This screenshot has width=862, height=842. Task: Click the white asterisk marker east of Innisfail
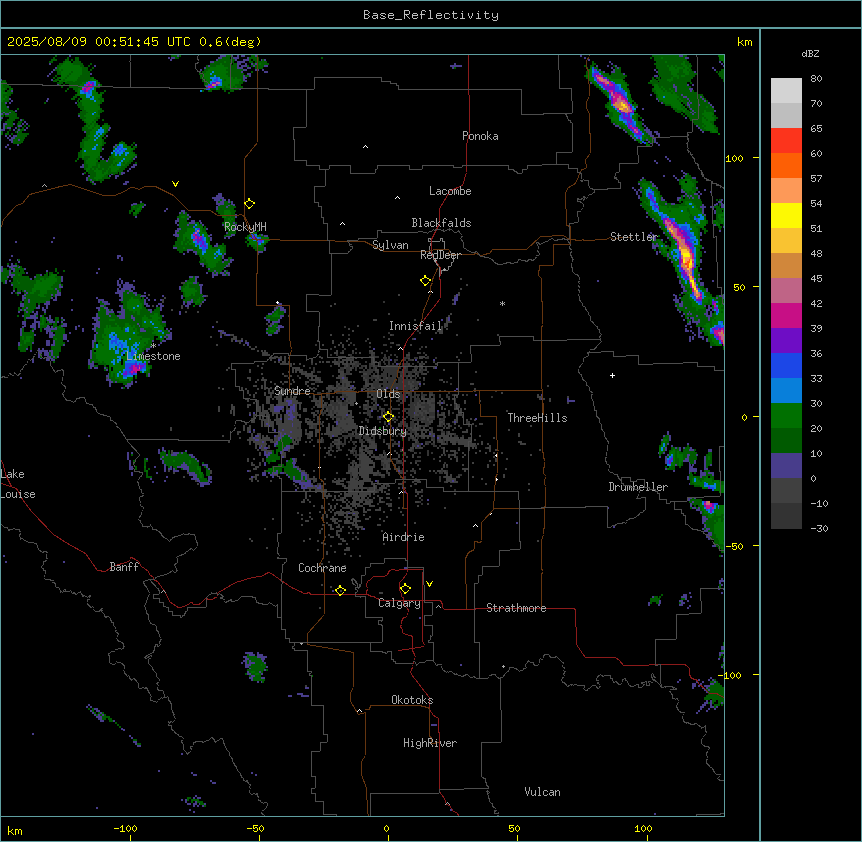[502, 303]
